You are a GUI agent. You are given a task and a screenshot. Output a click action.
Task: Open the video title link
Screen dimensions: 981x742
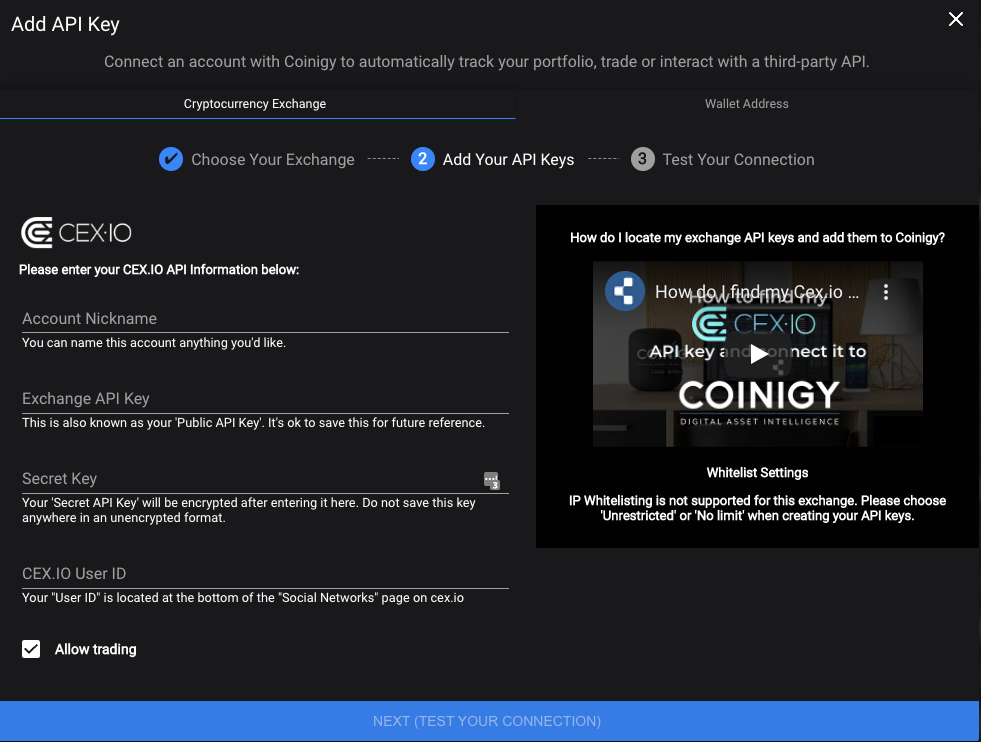(757, 292)
